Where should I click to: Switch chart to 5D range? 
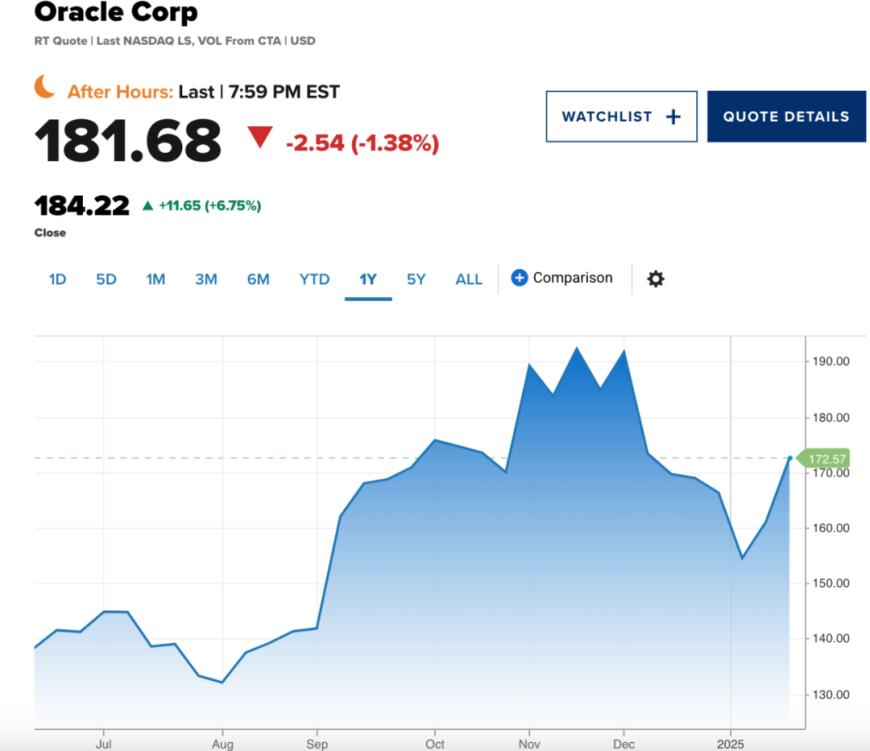[x=106, y=279]
